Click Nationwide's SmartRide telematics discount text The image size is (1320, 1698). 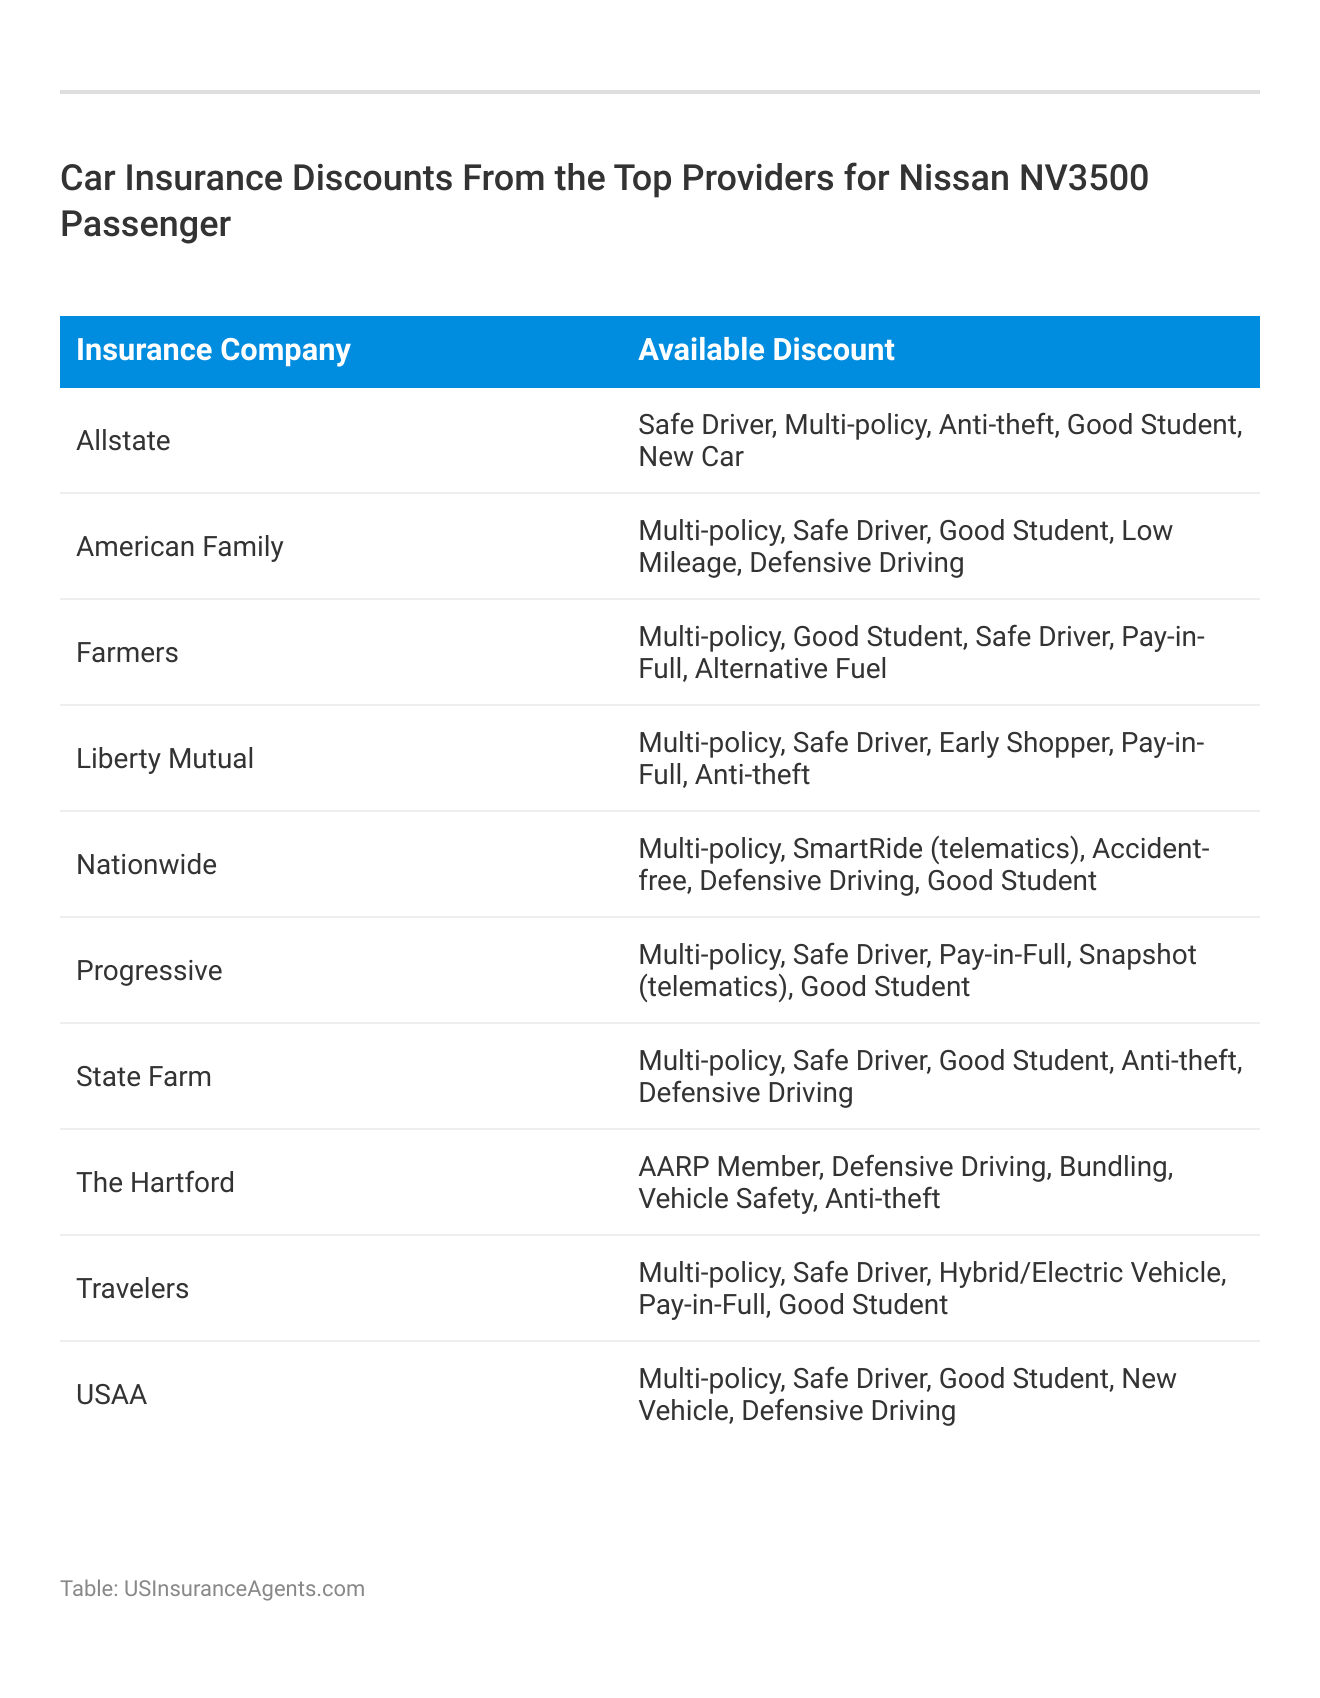[937, 849]
